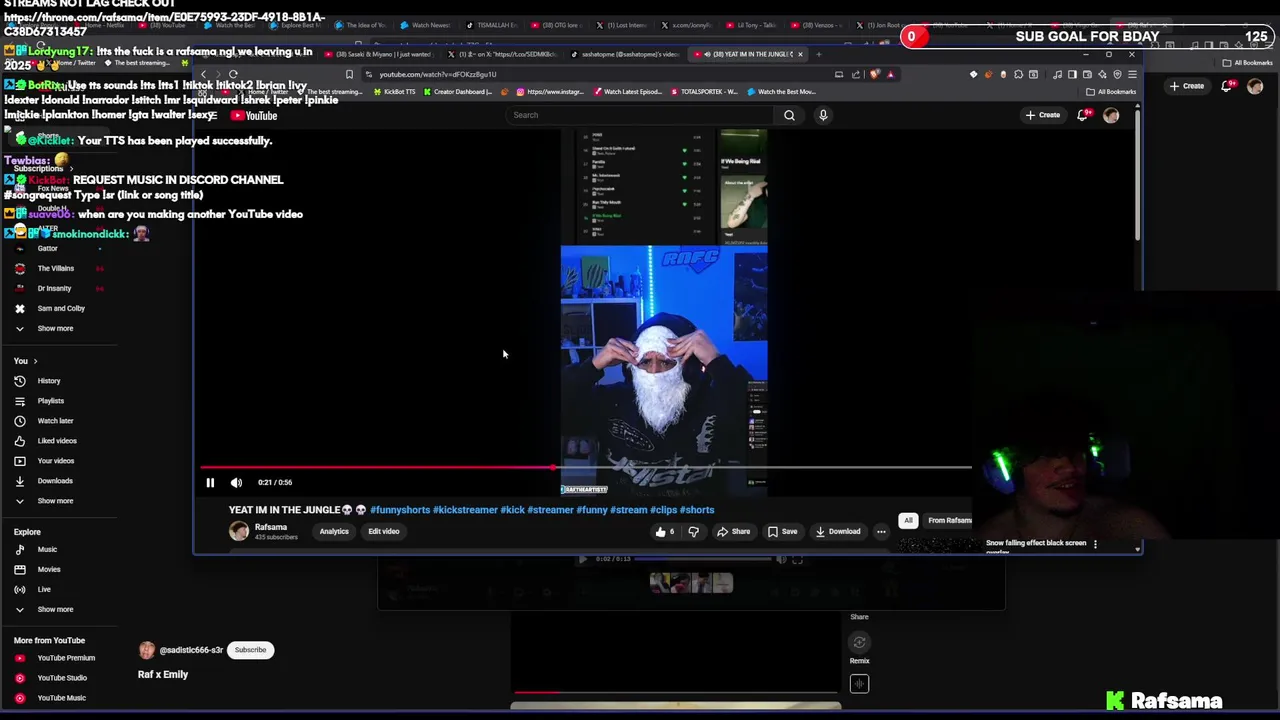Click the red video progress bar
The height and width of the screenshot is (720, 1280).
pyautogui.click(x=585, y=467)
